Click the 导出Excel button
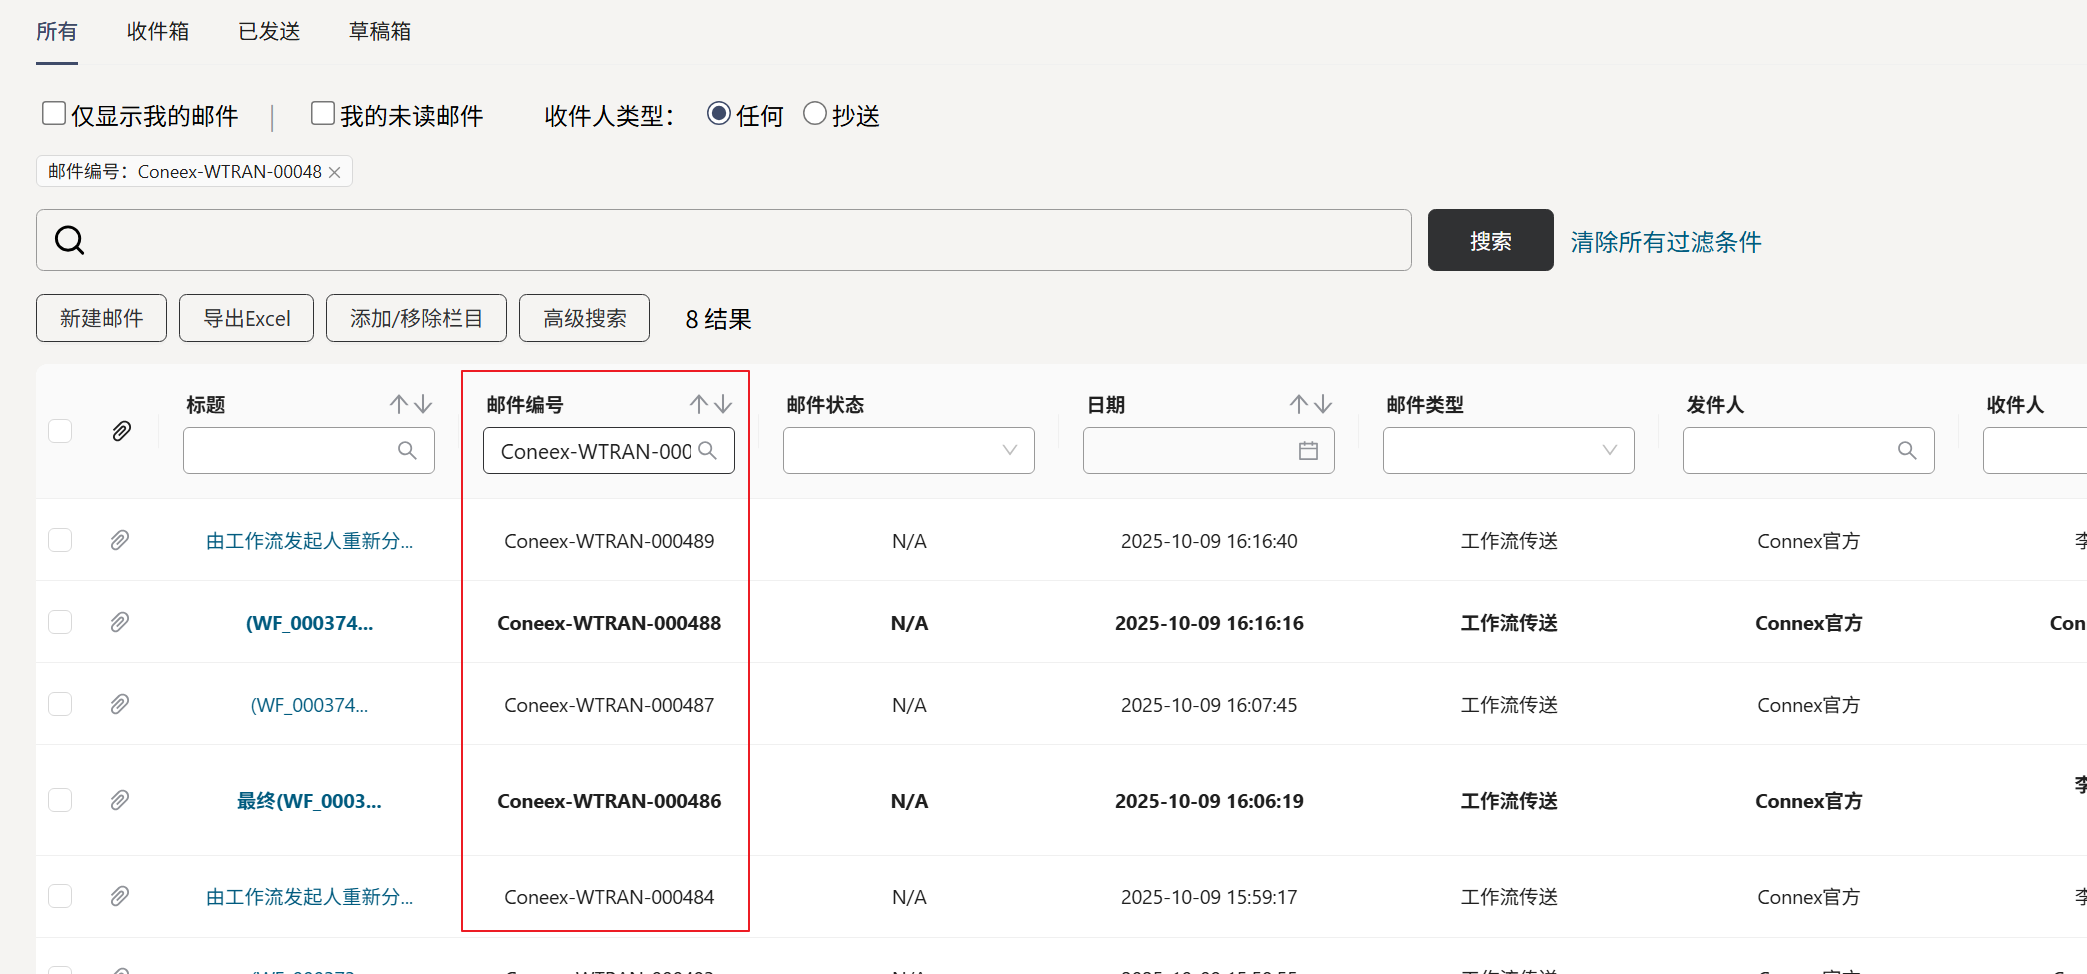This screenshot has height=974, width=2087. (x=246, y=318)
